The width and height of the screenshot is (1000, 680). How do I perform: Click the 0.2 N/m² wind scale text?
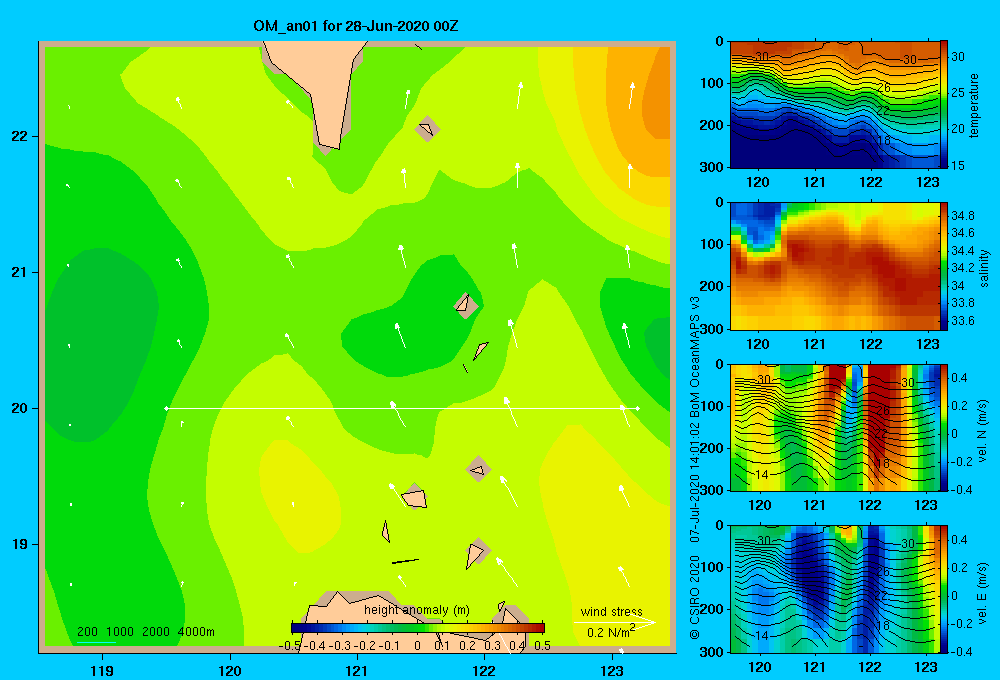point(610,632)
